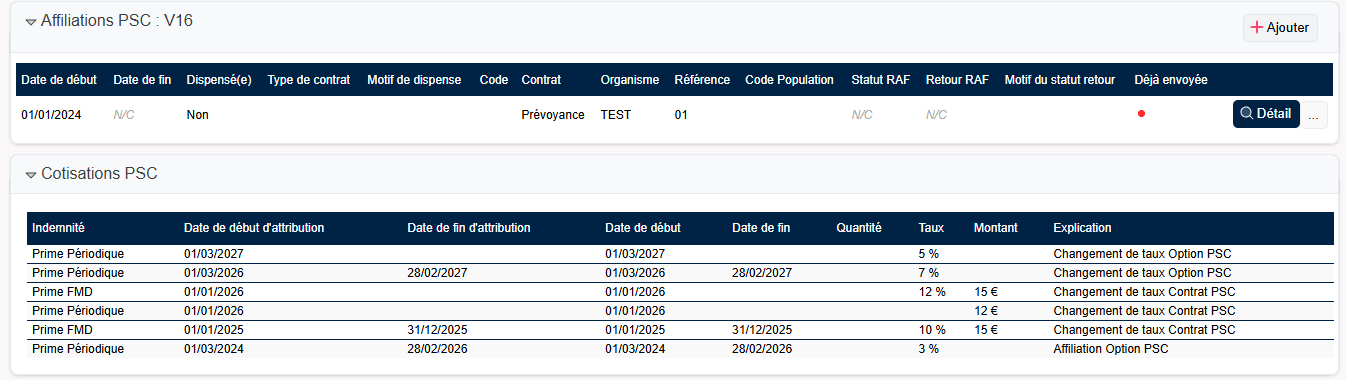Open the ellipsis menu beside Détail
The image size is (1346, 380).
(x=1314, y=115)
